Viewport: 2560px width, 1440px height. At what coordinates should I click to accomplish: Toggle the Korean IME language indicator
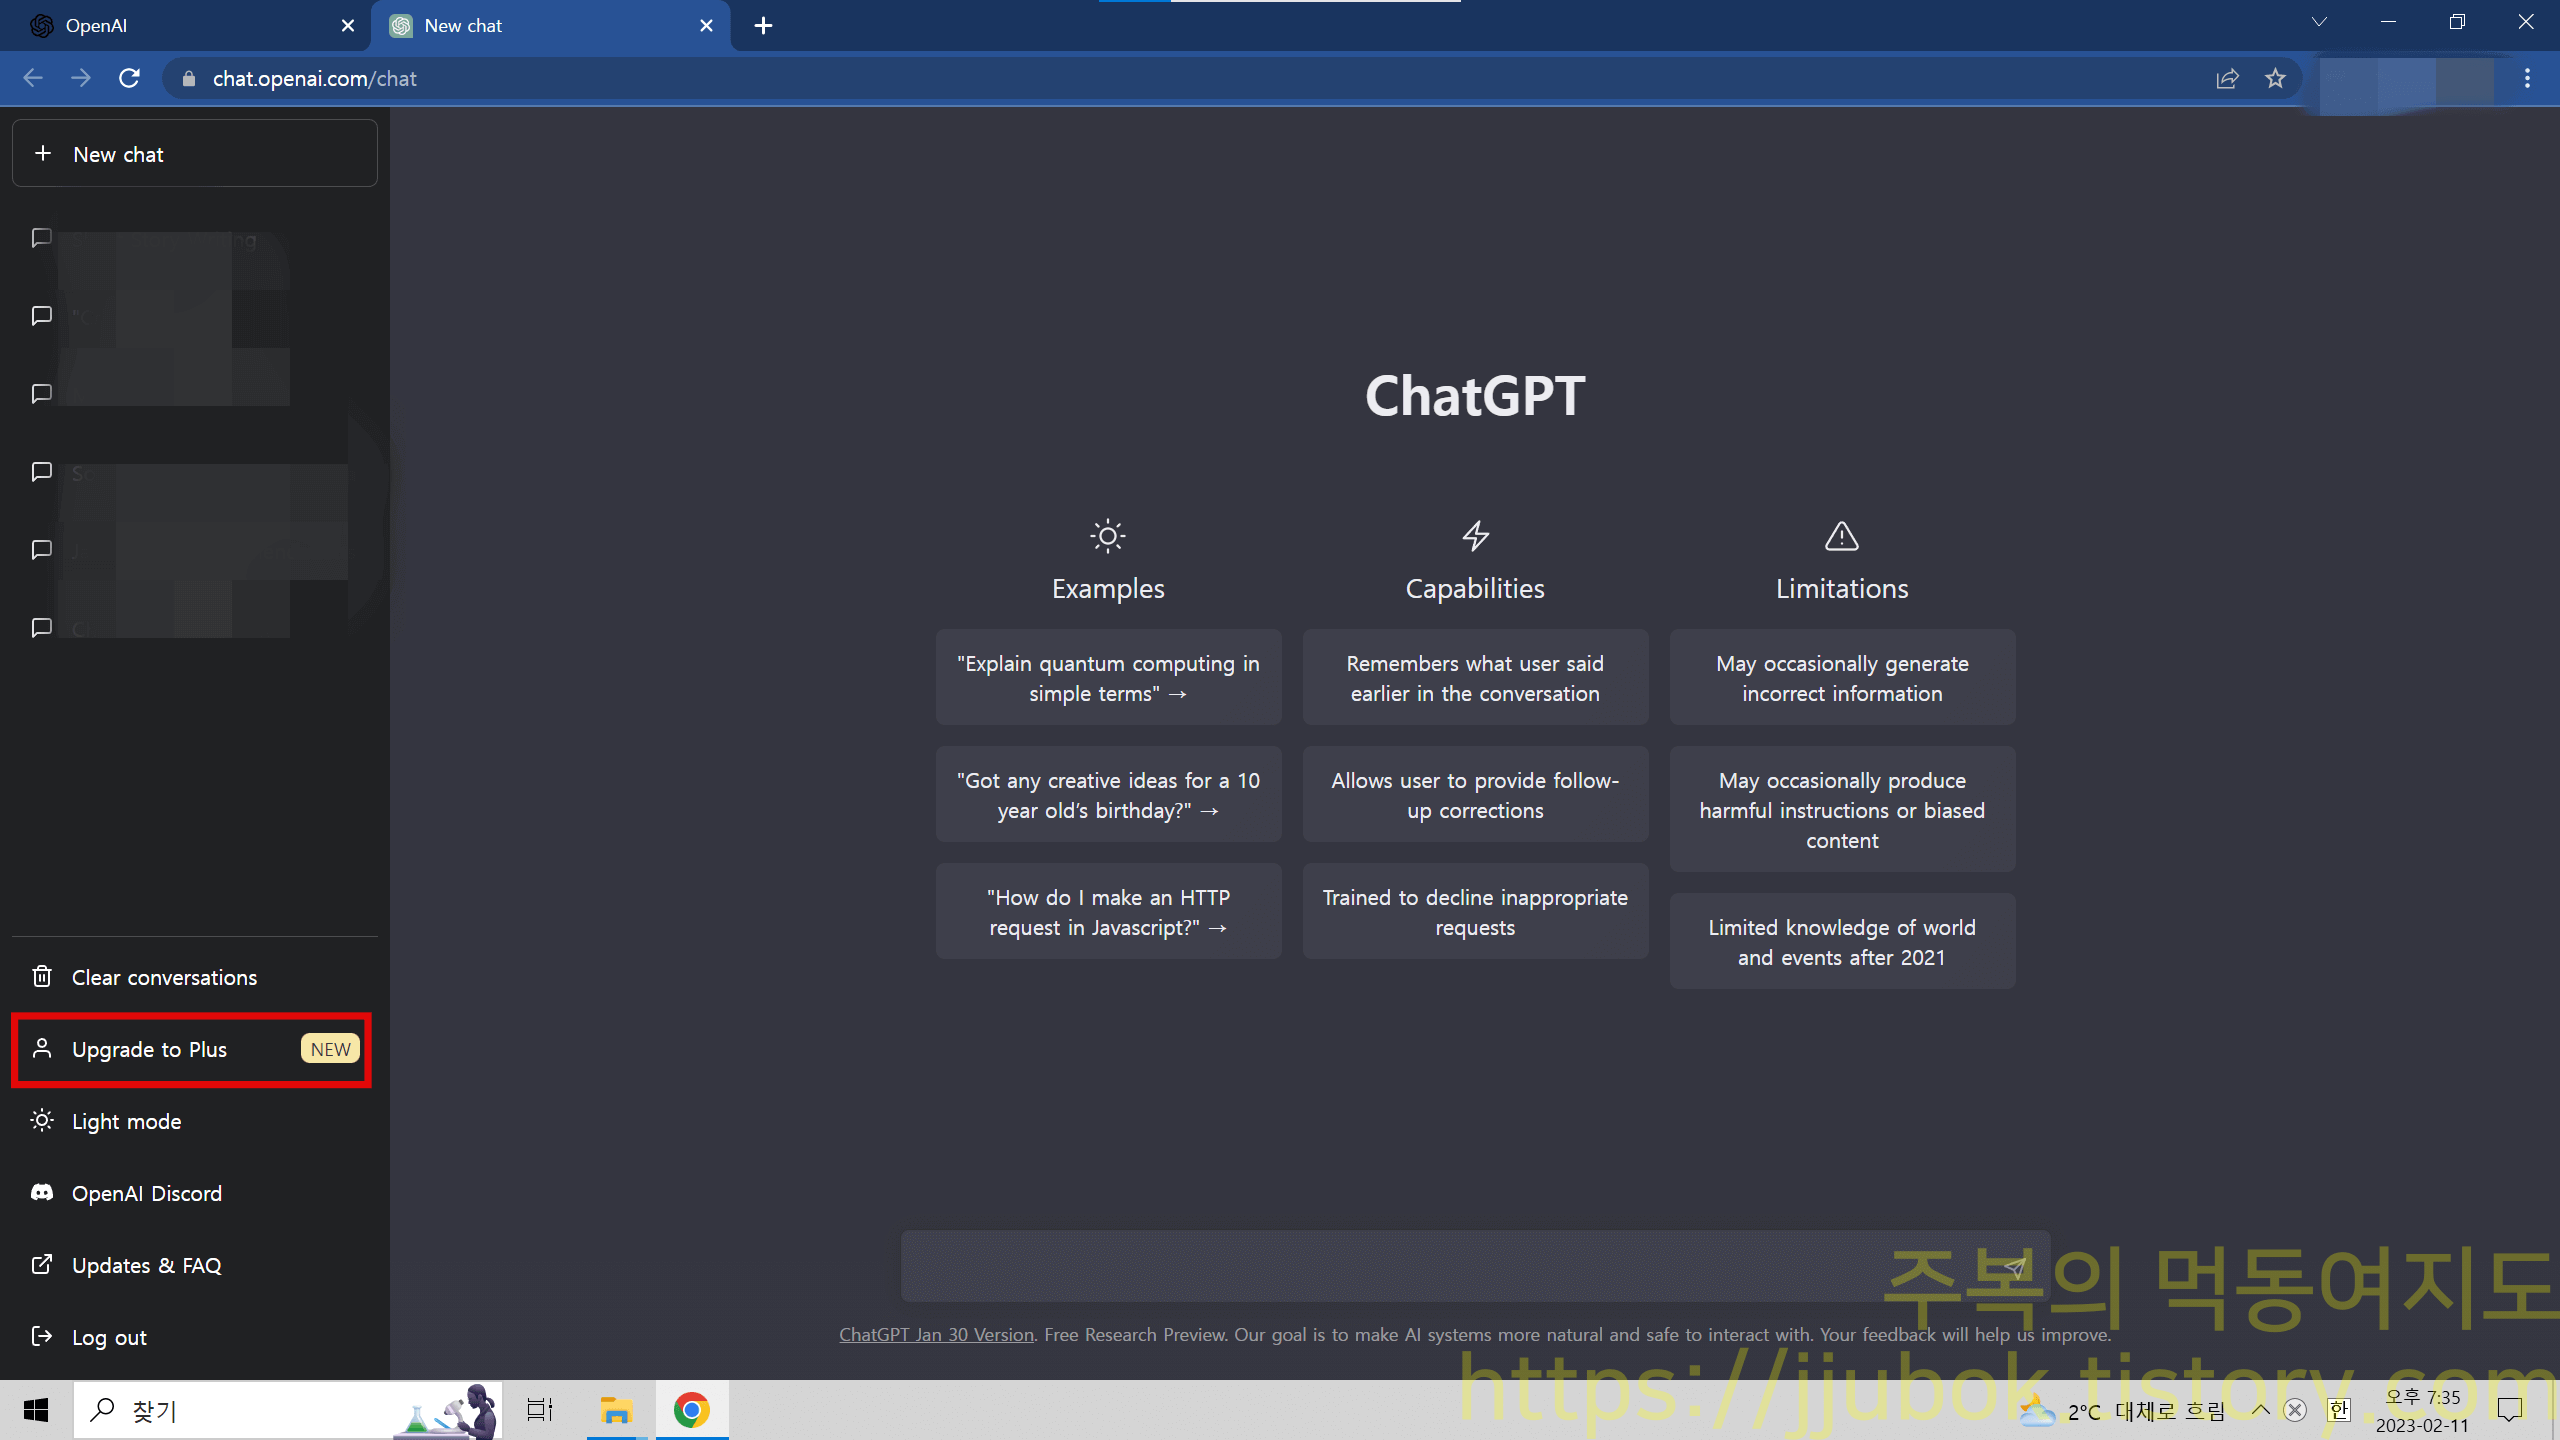2338,1410
